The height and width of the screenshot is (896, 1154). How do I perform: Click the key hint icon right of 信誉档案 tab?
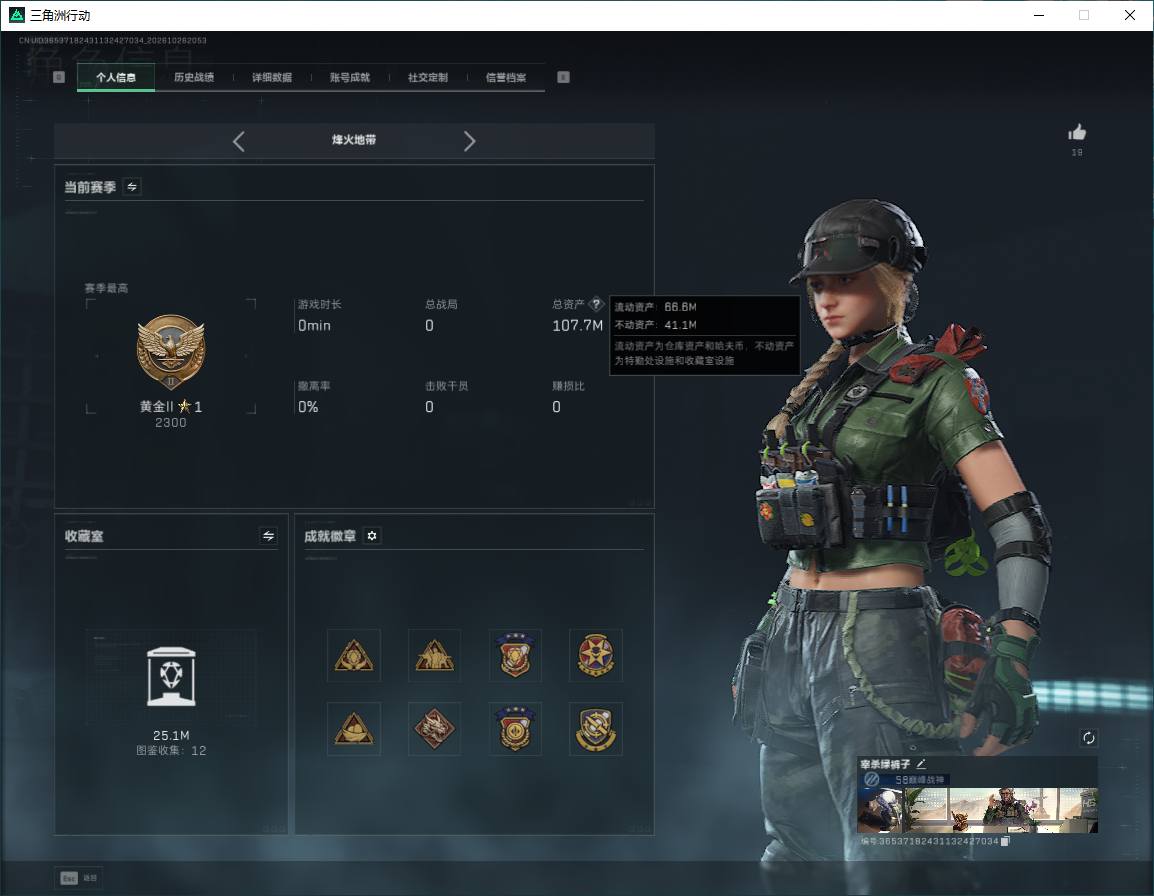563,77
